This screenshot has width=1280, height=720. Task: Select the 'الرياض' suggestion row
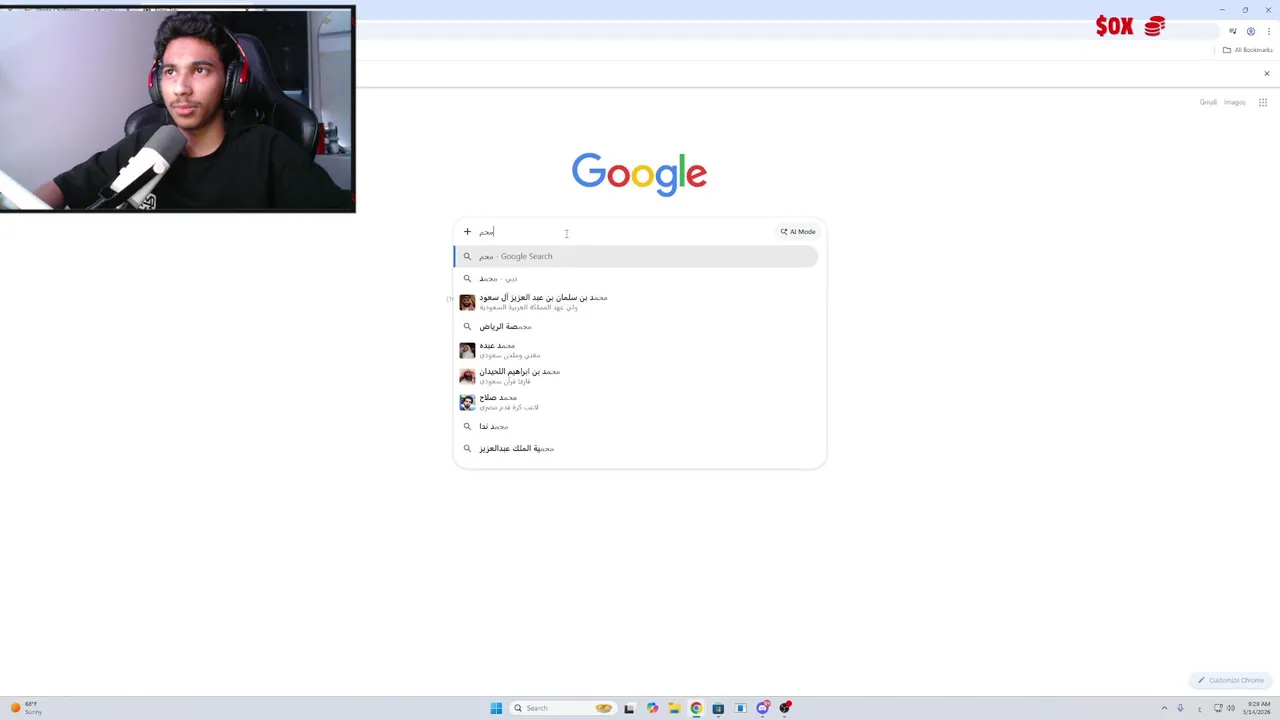[x=636, y=326]
